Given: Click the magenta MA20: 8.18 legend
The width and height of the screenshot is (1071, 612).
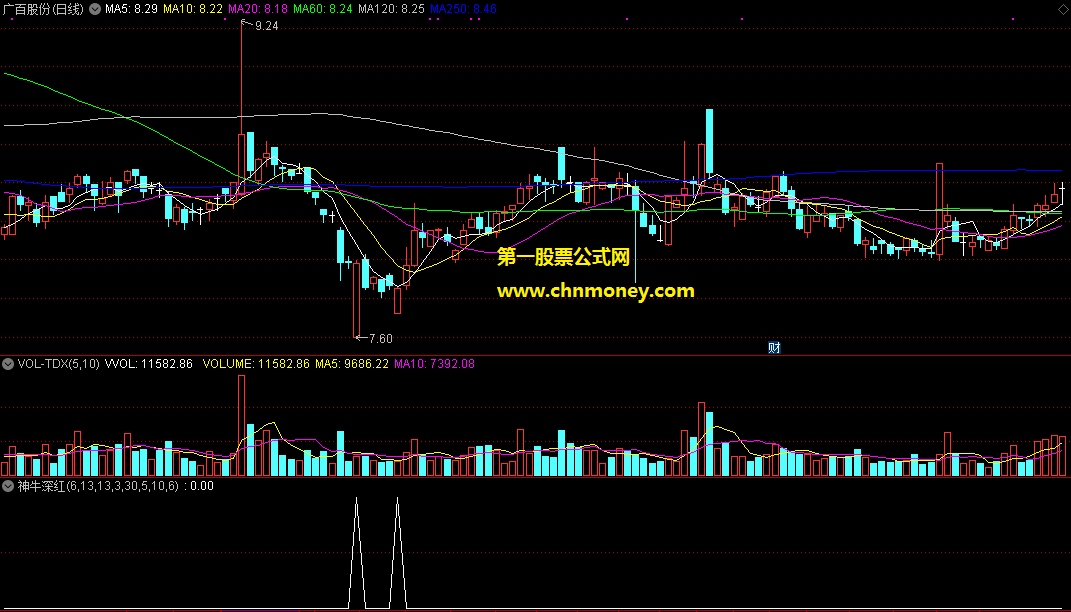Looking at the screenshot, I should tap(258, 9).
